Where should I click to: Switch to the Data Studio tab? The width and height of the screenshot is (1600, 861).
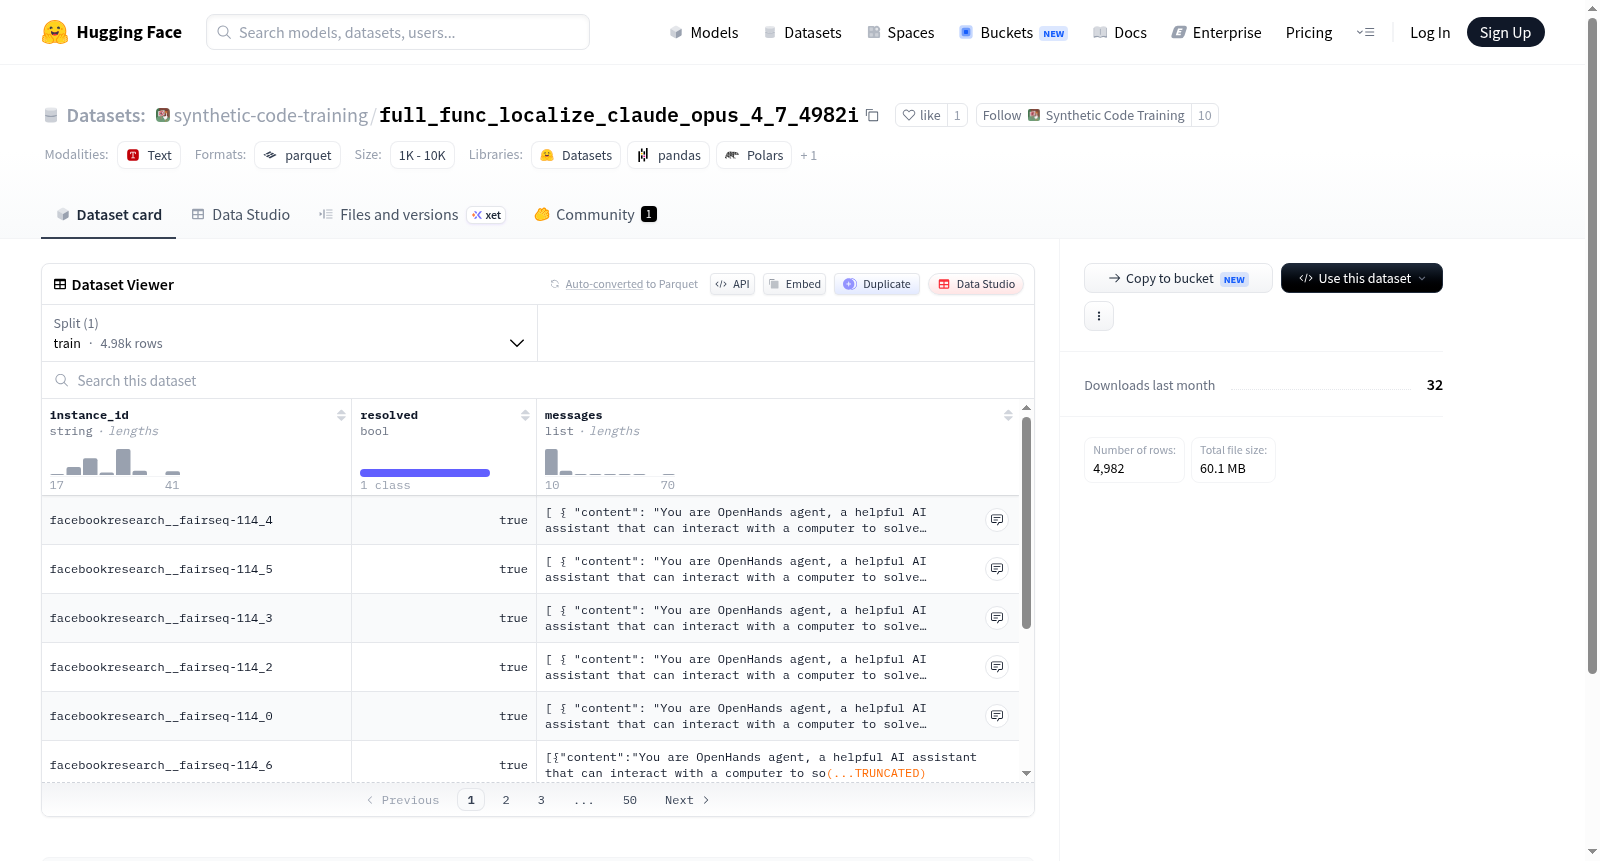(x=241, y=214)
